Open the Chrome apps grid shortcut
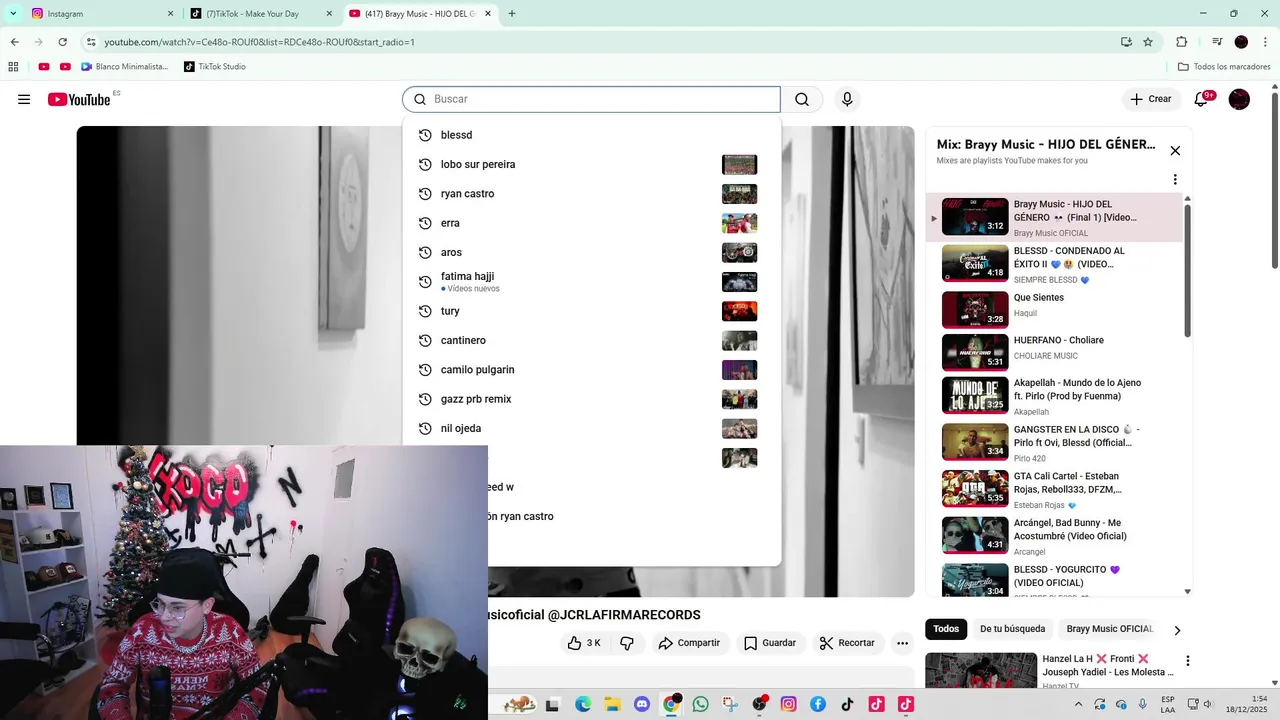The width and height of the screenshot is (1280, 720). coord(13,67)
